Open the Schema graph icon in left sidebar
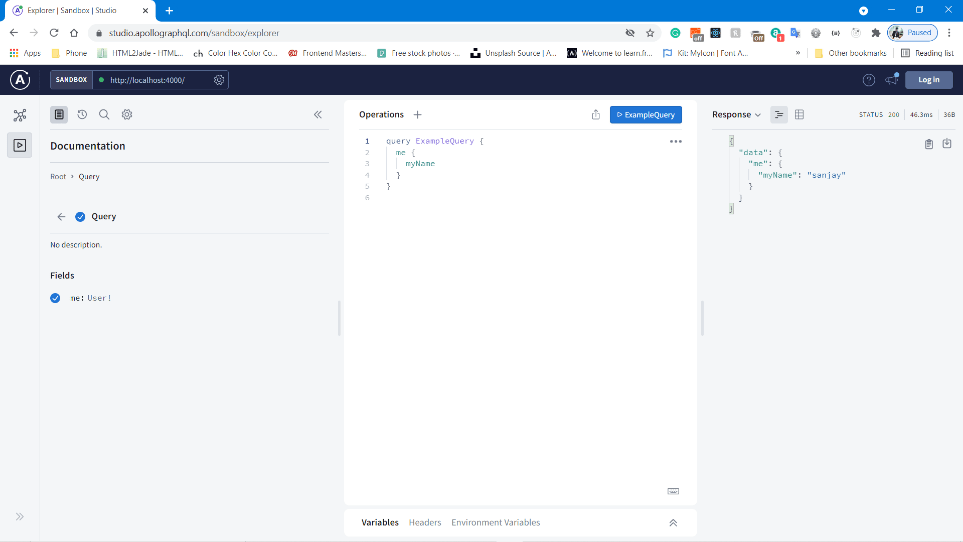 19,115
